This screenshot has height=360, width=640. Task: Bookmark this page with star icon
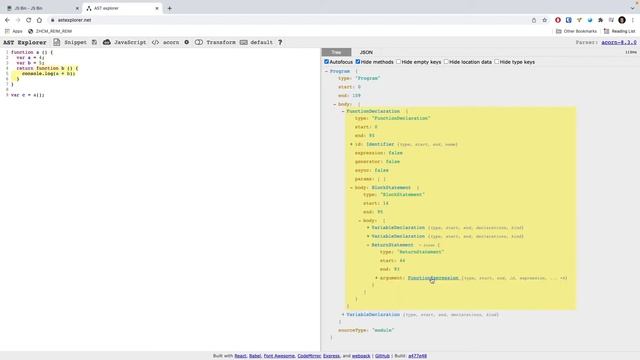pos(544,20)
